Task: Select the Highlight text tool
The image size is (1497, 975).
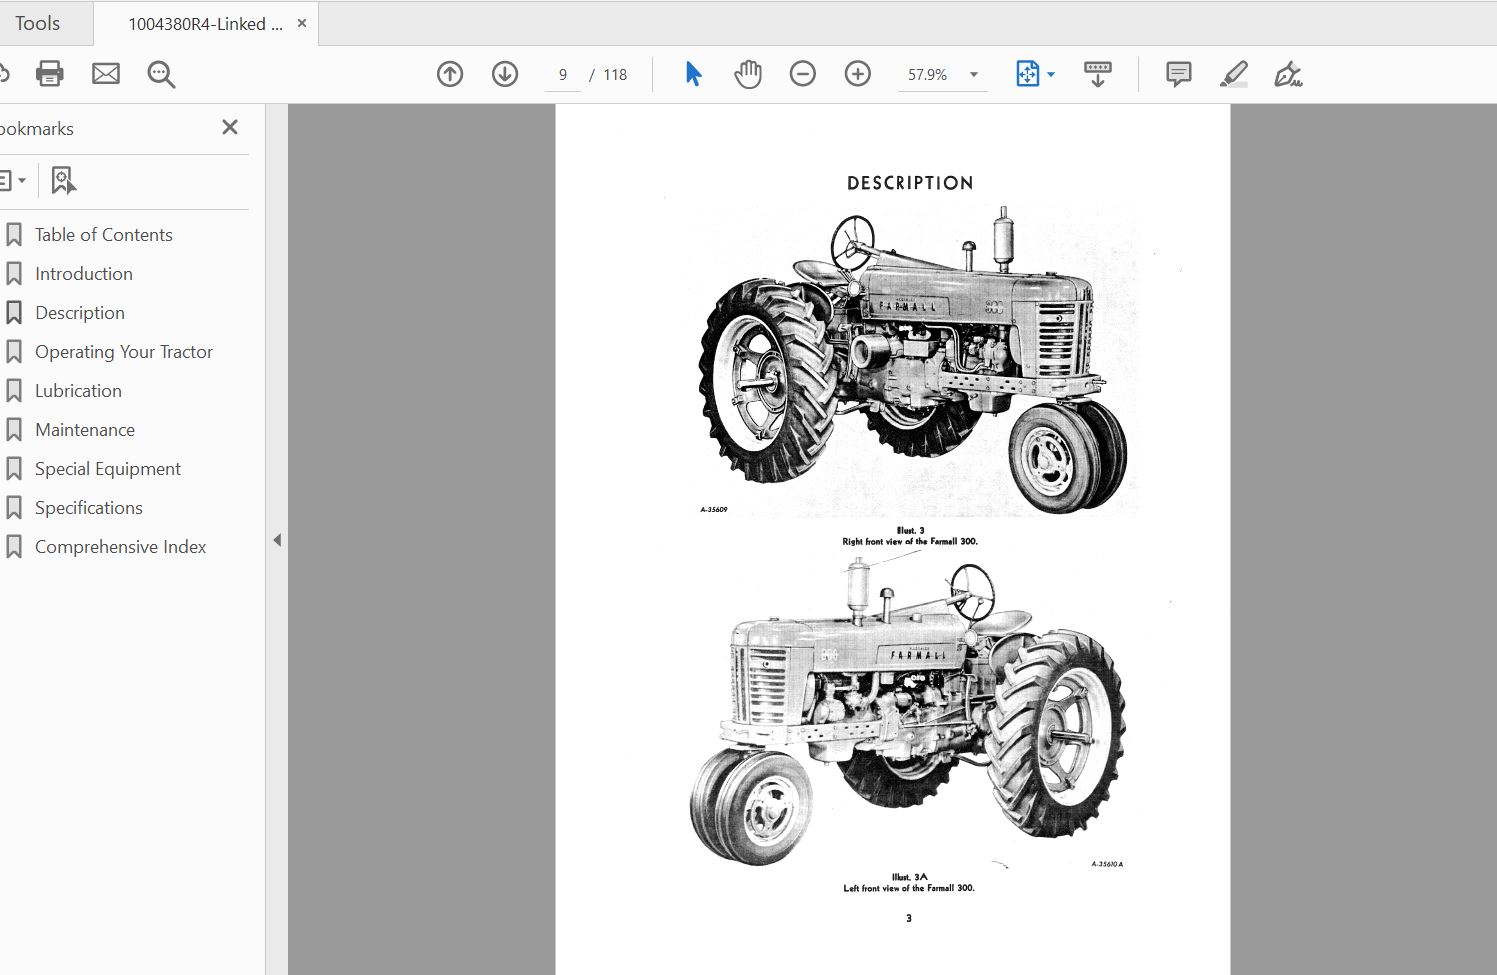Action: (x=1233, y=73)
